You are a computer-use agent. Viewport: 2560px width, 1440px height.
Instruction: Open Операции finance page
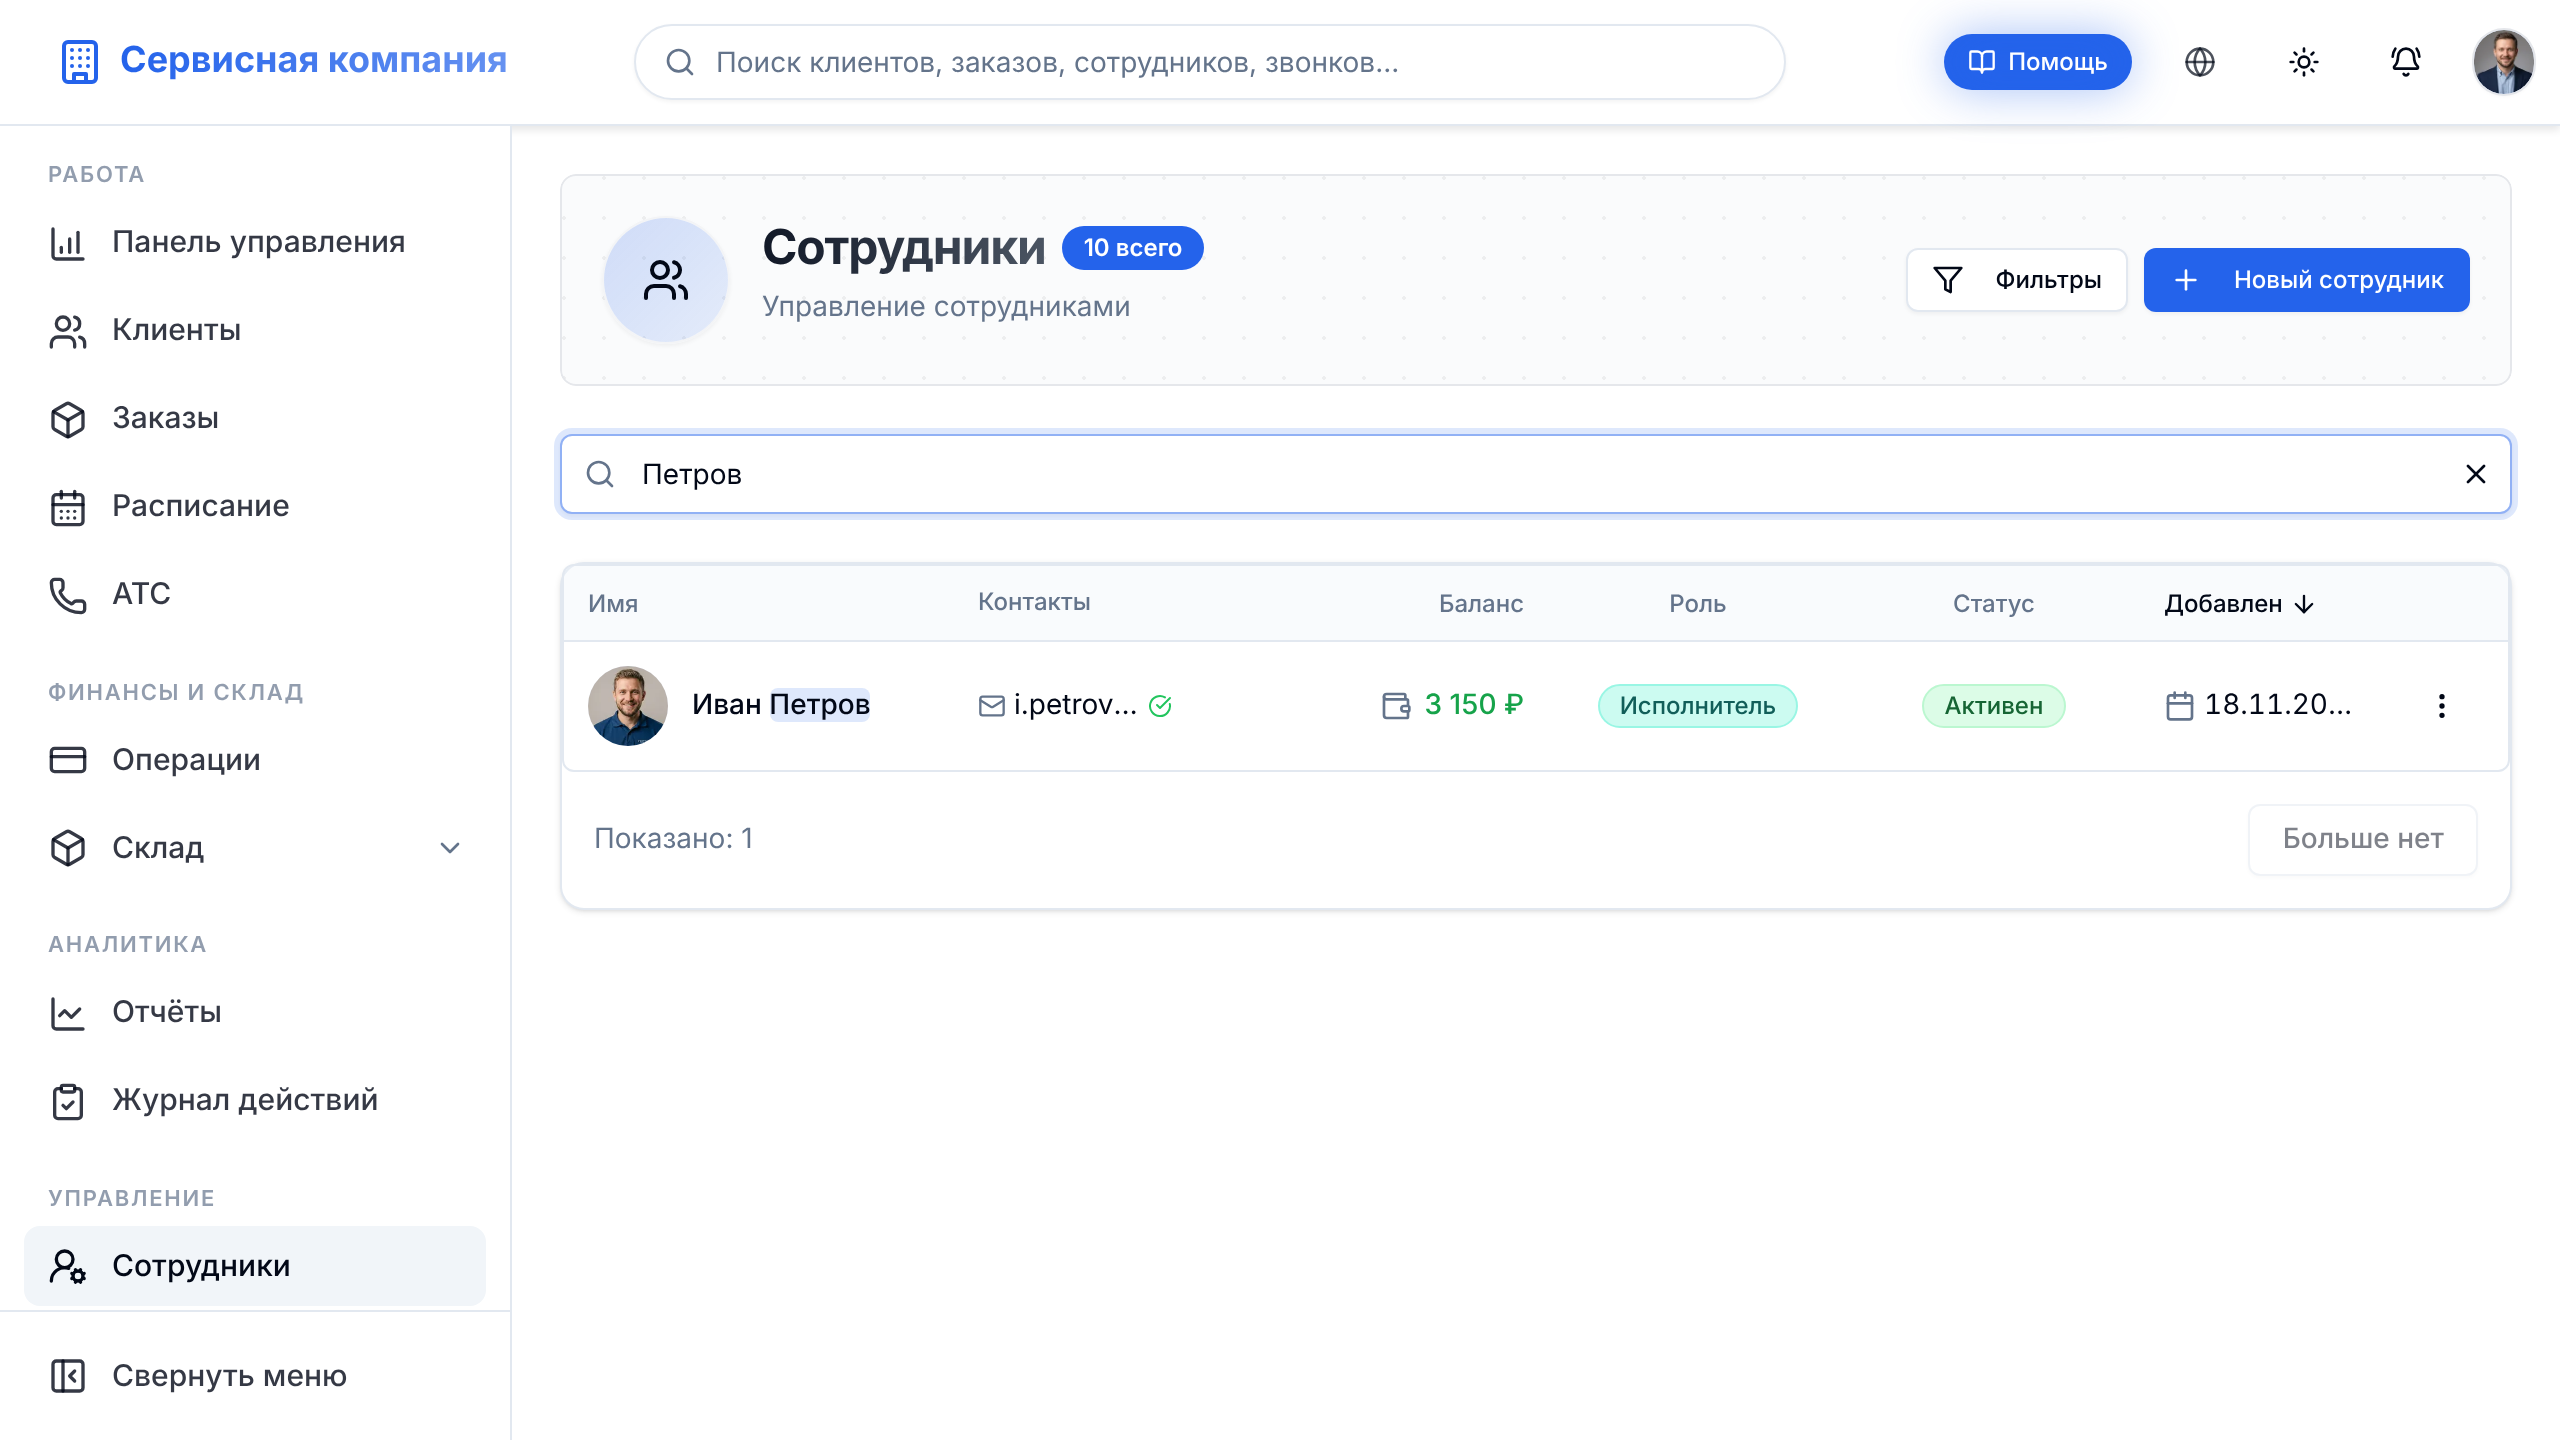(255, 760)
